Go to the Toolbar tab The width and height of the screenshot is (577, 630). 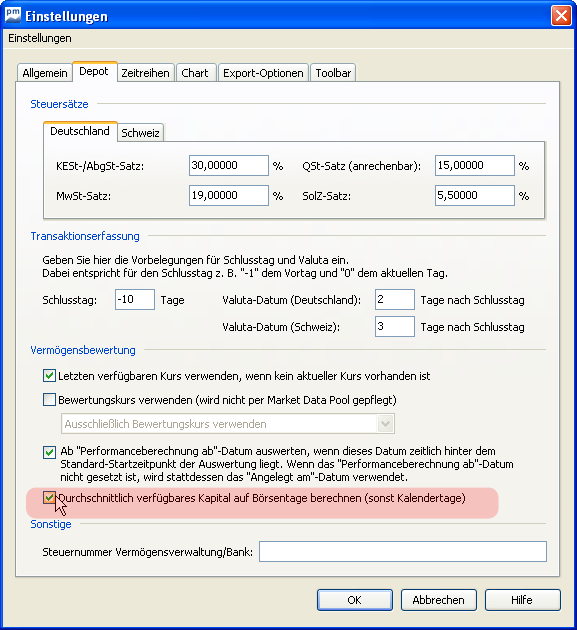tap(333, 73)
